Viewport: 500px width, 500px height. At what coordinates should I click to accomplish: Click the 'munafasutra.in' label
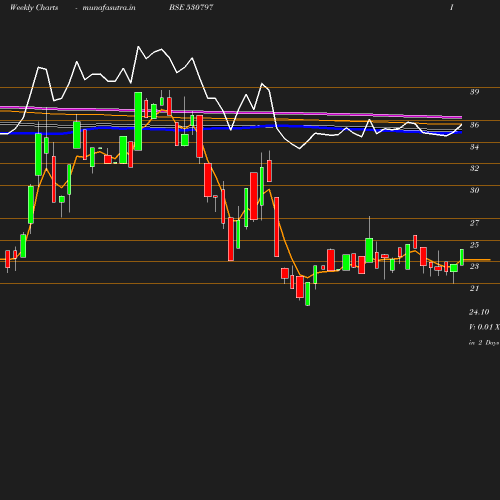coord(109,7)
